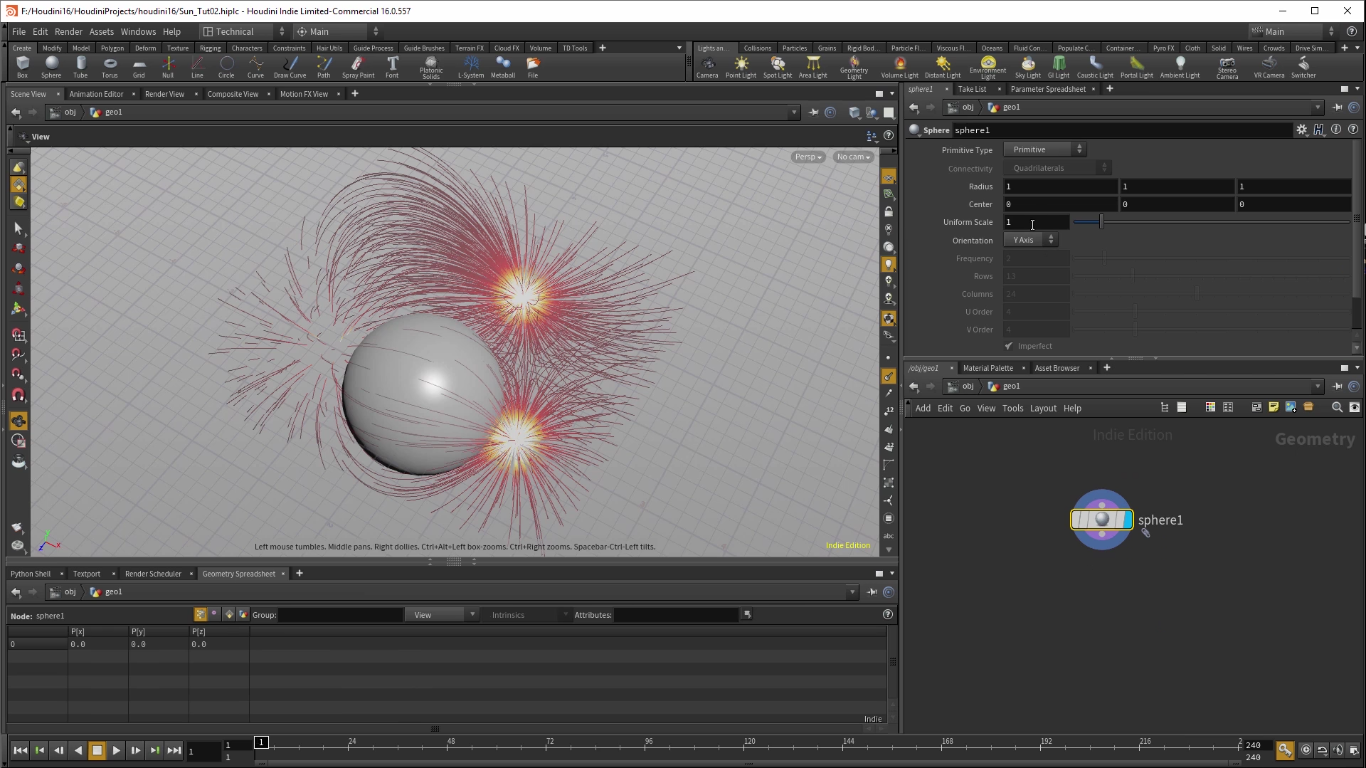The image size is (1366, 768).
Task: Open the Render menu
Action: [x=68, y=32]
